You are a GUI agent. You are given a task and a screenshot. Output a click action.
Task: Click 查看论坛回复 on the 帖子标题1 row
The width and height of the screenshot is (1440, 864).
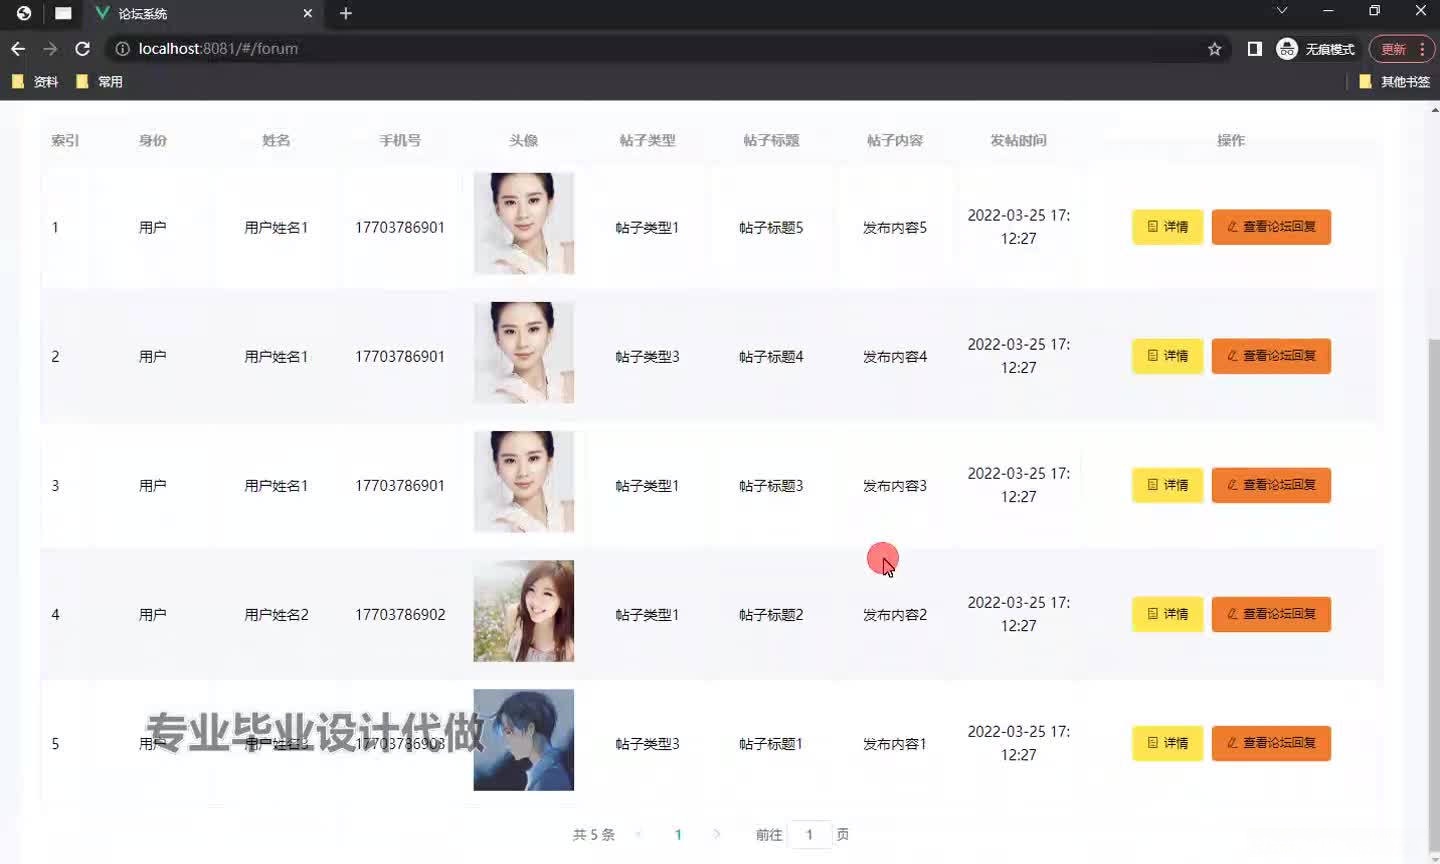[x=1271, y=743]
